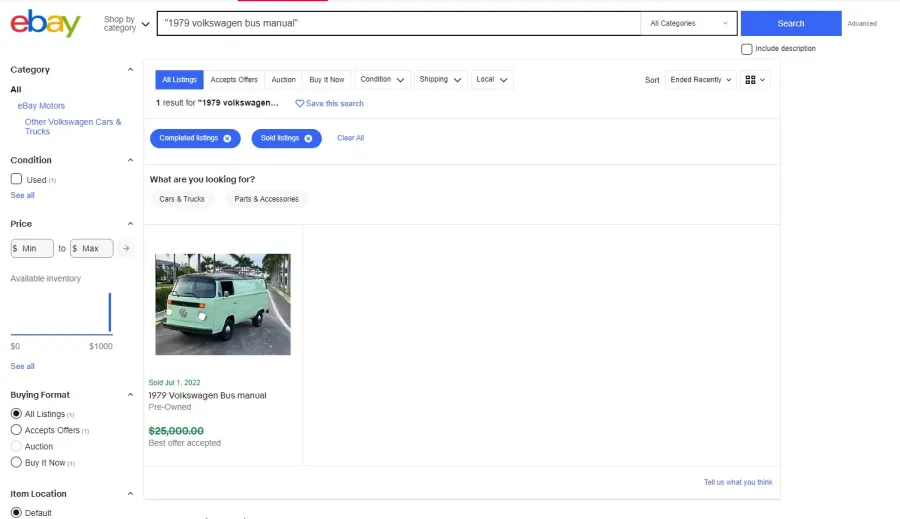Check the Used condition checkbox
The height and width of the screenshot is (519, 900).
[17, 179]
